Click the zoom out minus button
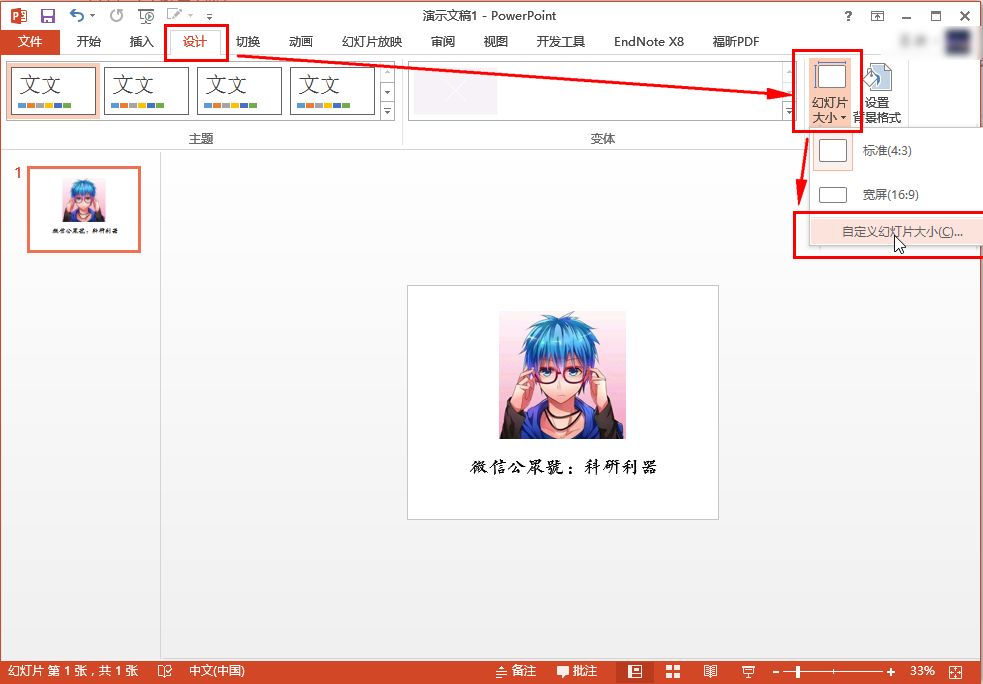This screenshot has width=983, height=684. pos(775,671)
